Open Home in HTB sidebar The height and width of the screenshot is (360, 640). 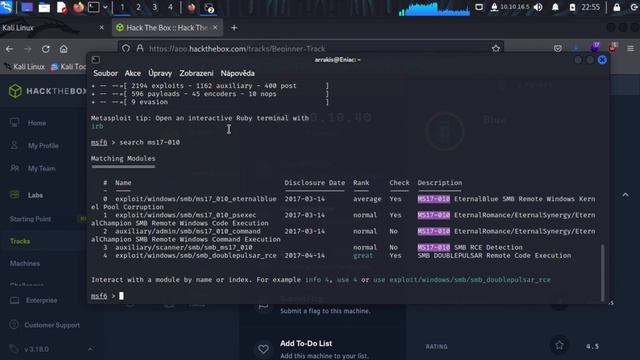(37, 123)
